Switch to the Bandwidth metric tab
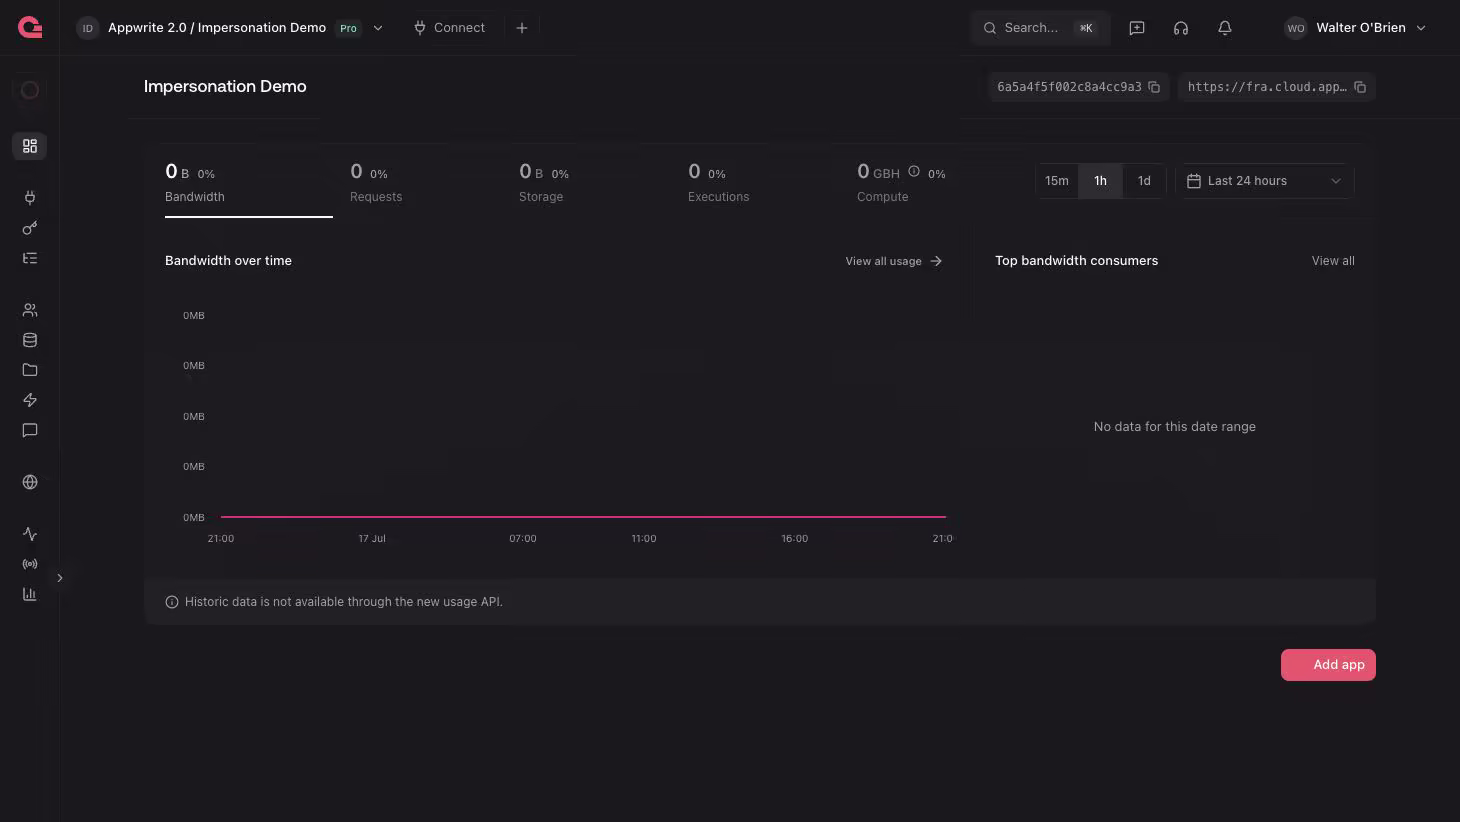Image resolution: width=1460 pixels, height=822 pixels. (248, 184)
